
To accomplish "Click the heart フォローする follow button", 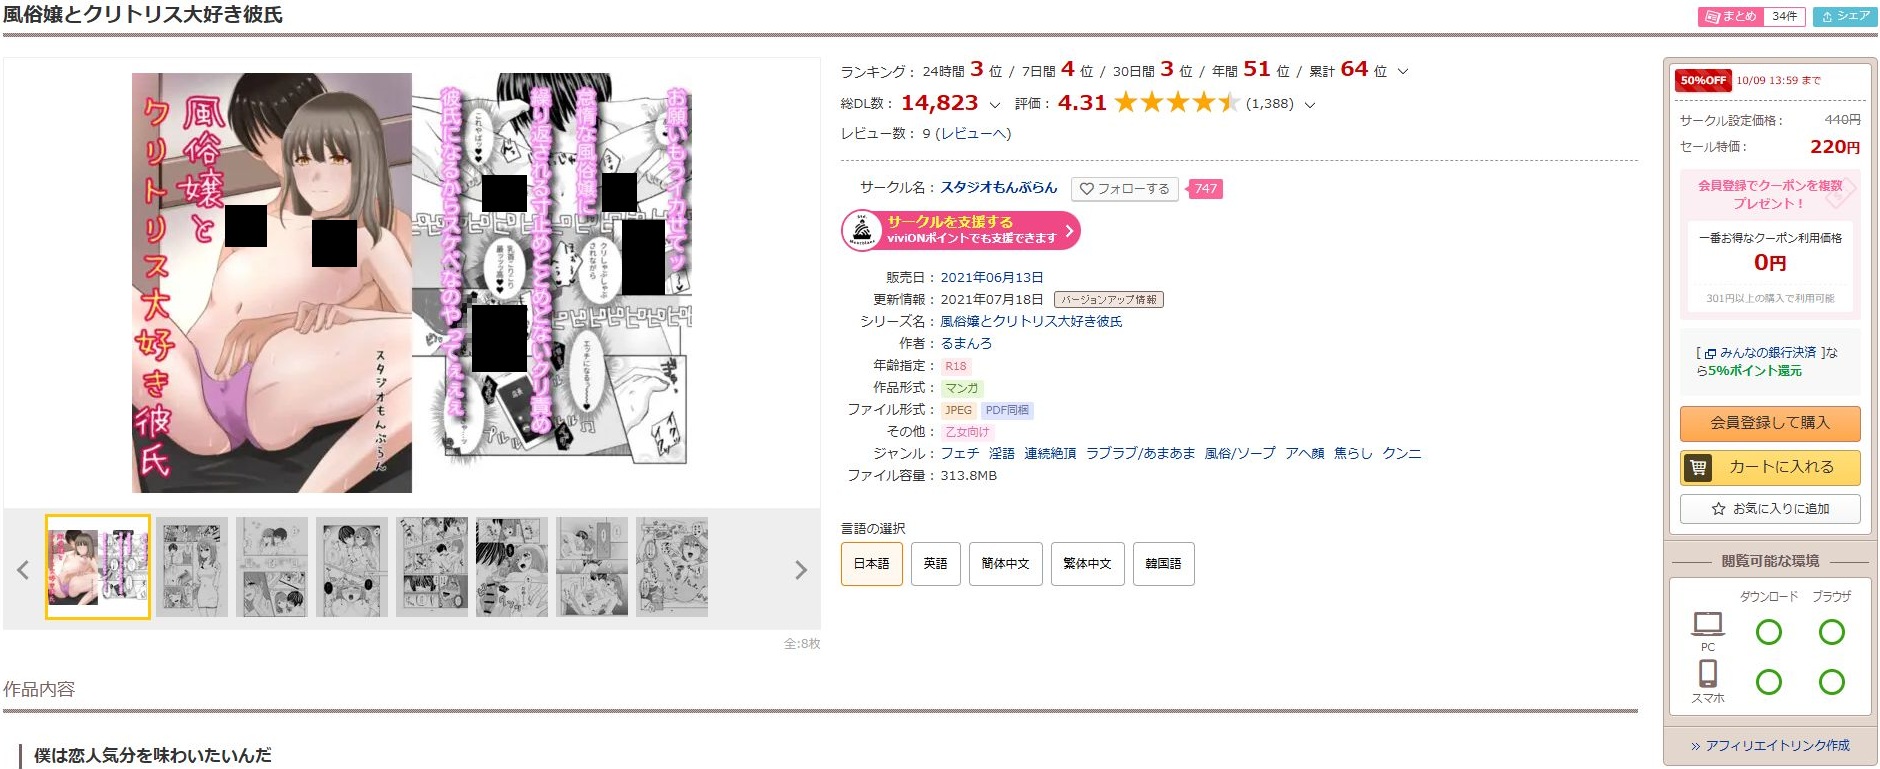I will pyautogui.click(x=1124, y=189).
